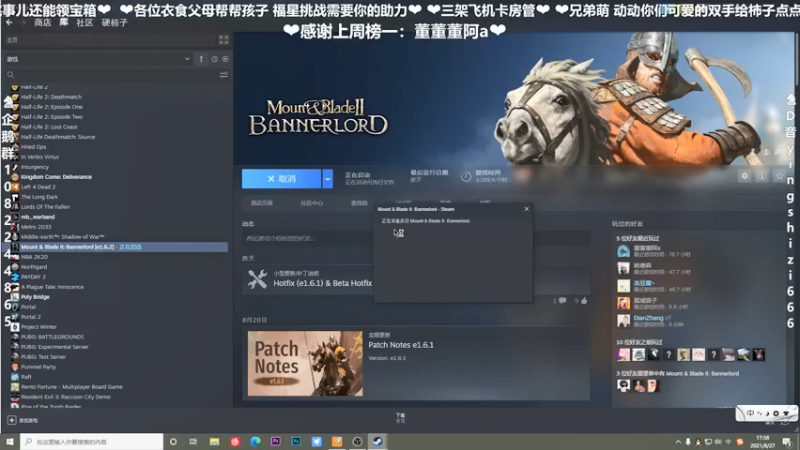800x450 pixels.
Task: Select Project Winter in library
Action: point(39,327)
